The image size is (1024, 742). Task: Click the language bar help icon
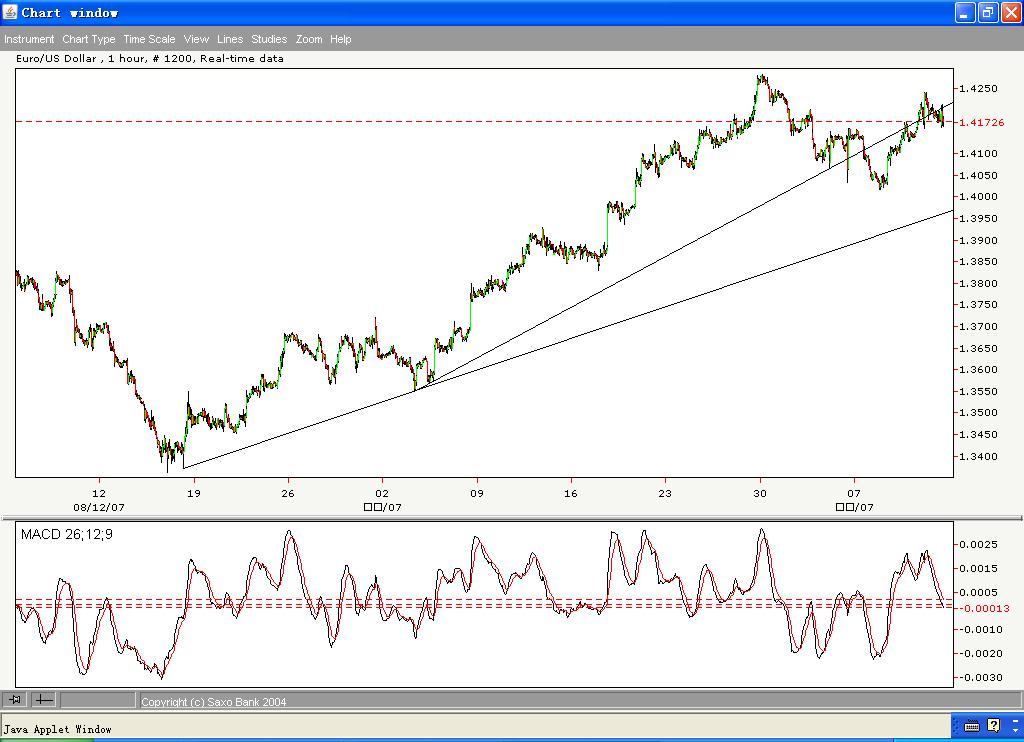pos(993,725)
